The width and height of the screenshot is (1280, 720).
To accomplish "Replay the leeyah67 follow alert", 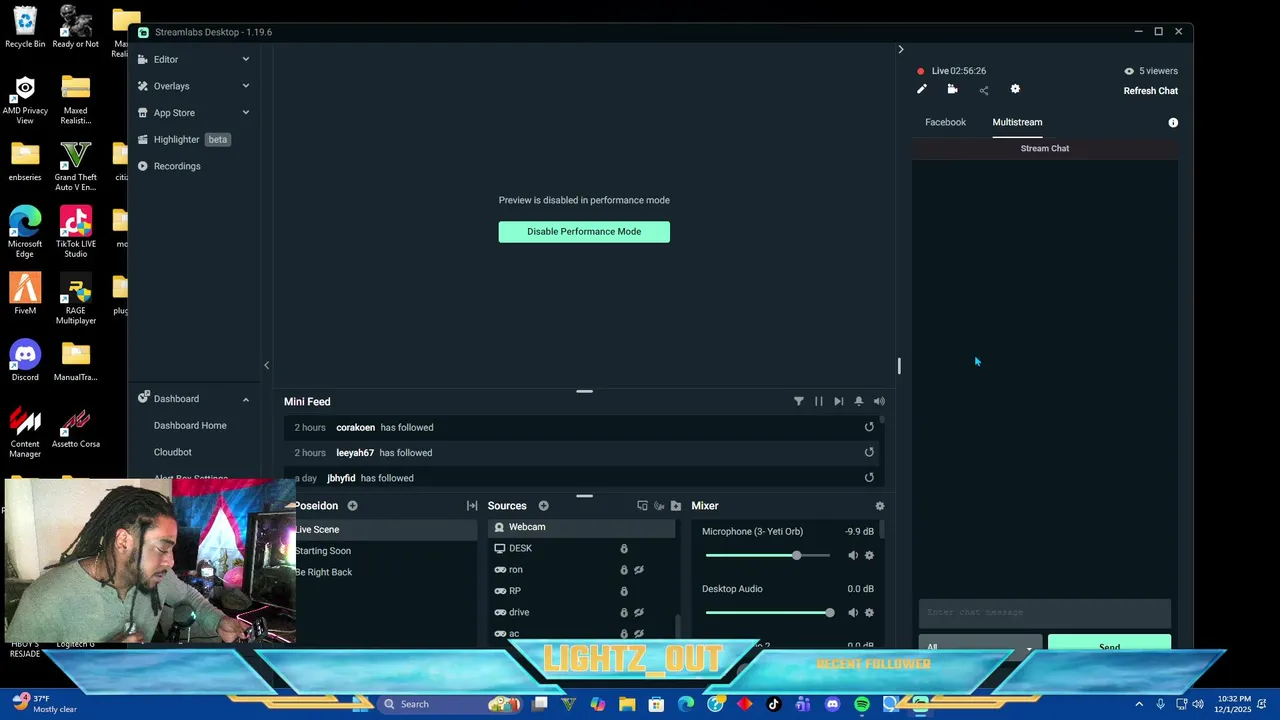I will pos(869,452).
